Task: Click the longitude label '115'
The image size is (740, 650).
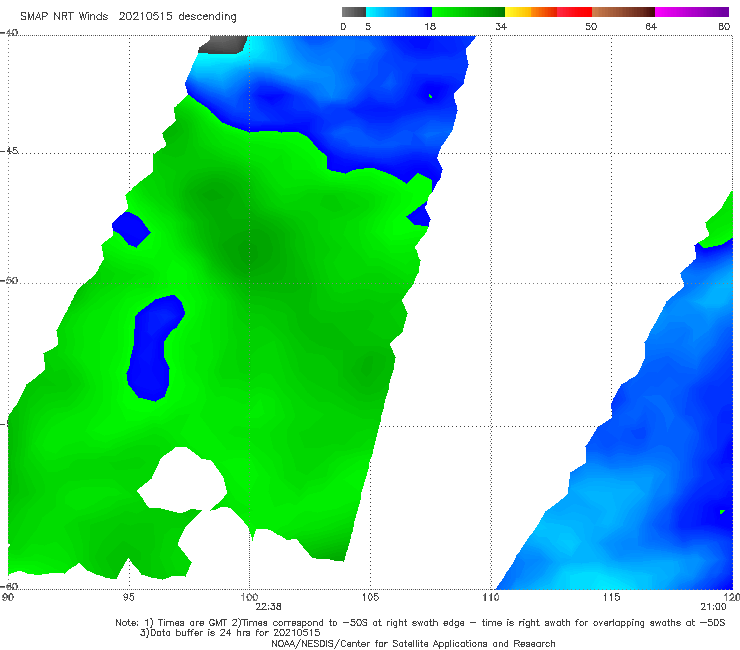Action: tap(612, 597)
